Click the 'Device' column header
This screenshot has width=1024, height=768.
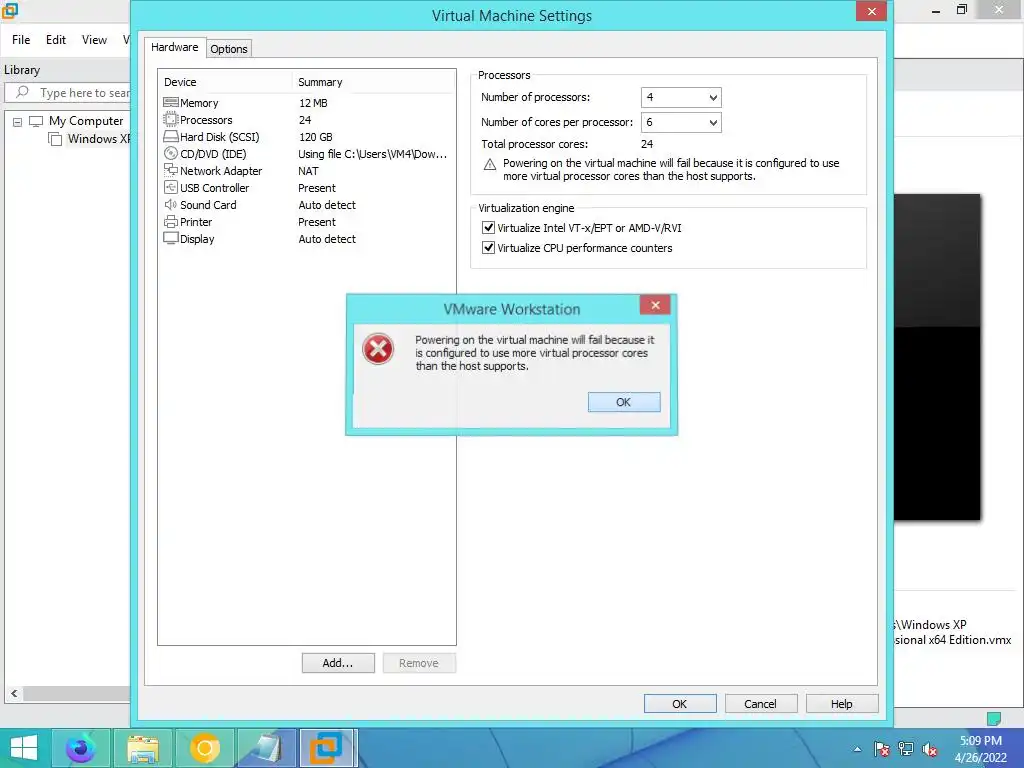click(x=180, y=82)
